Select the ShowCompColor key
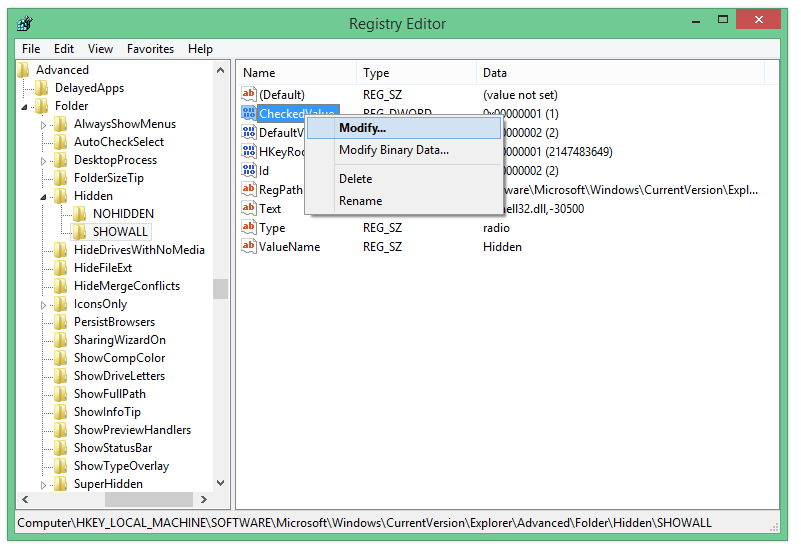The height and width of the screenshot is (555, 801). (x=120, y=358)
